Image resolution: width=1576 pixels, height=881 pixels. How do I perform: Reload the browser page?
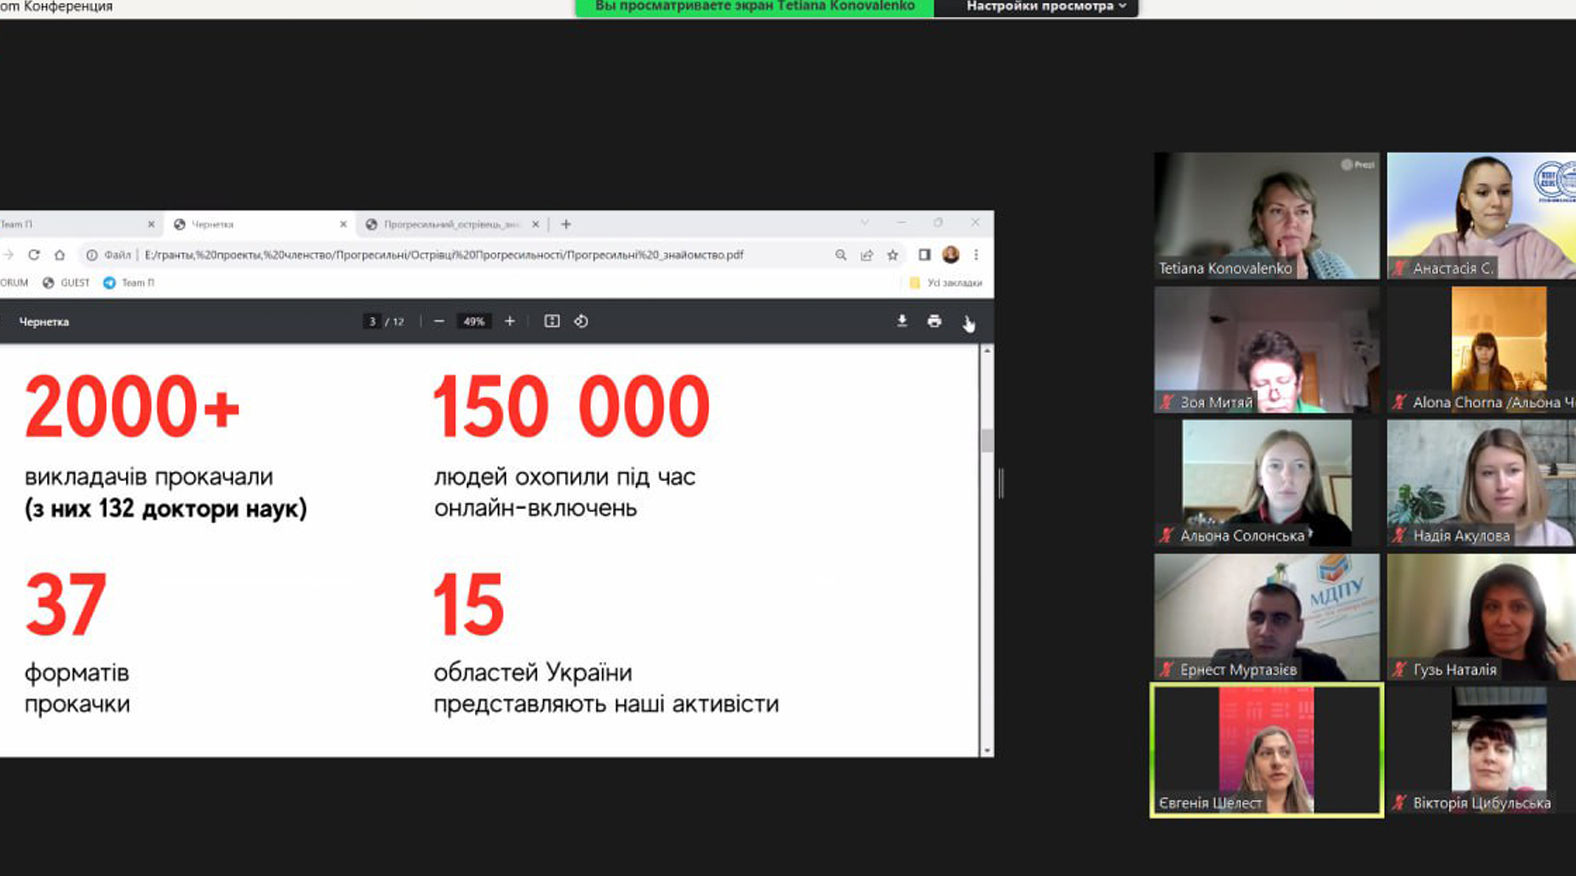click(x=34, y=255)
